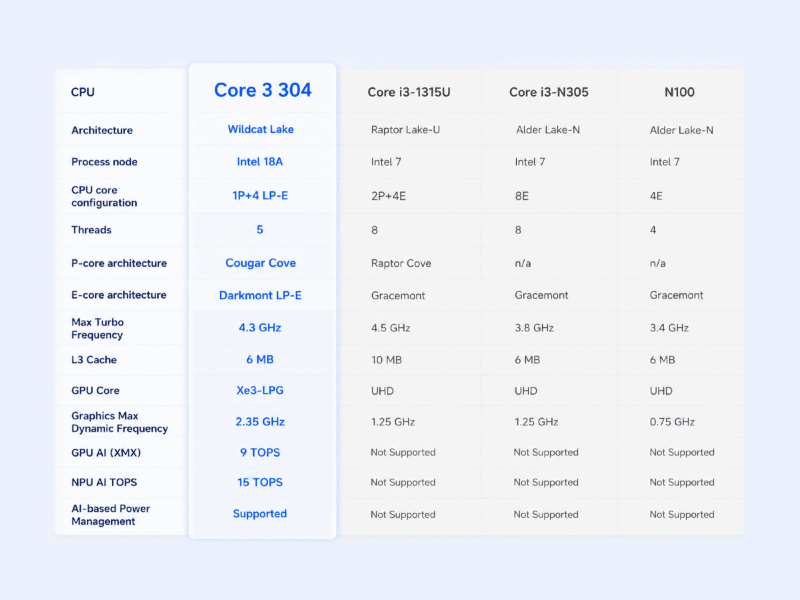Select the '8E' cell

point(521,196)
